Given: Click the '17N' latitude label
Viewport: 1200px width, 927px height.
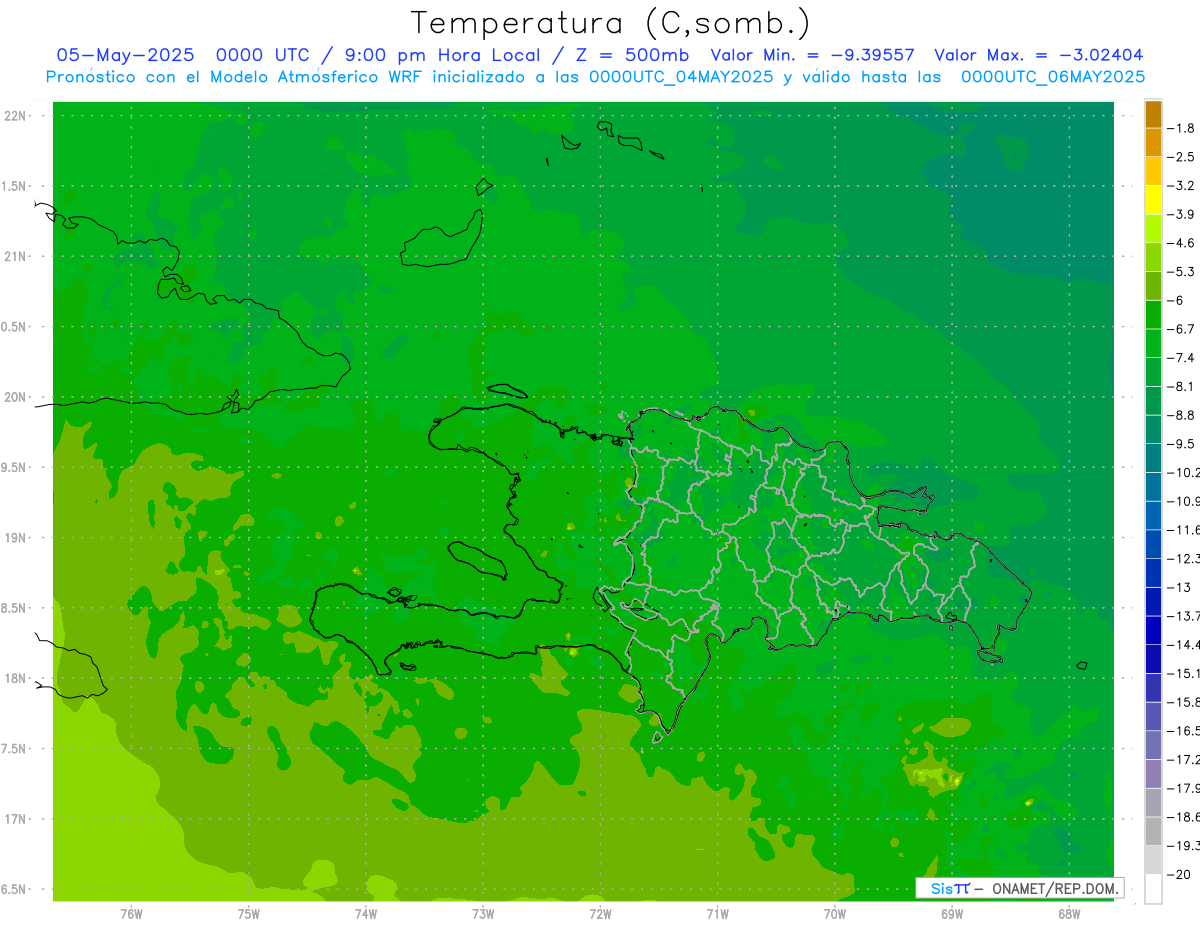Looking at the screenshot, I should tap(17, 819).
